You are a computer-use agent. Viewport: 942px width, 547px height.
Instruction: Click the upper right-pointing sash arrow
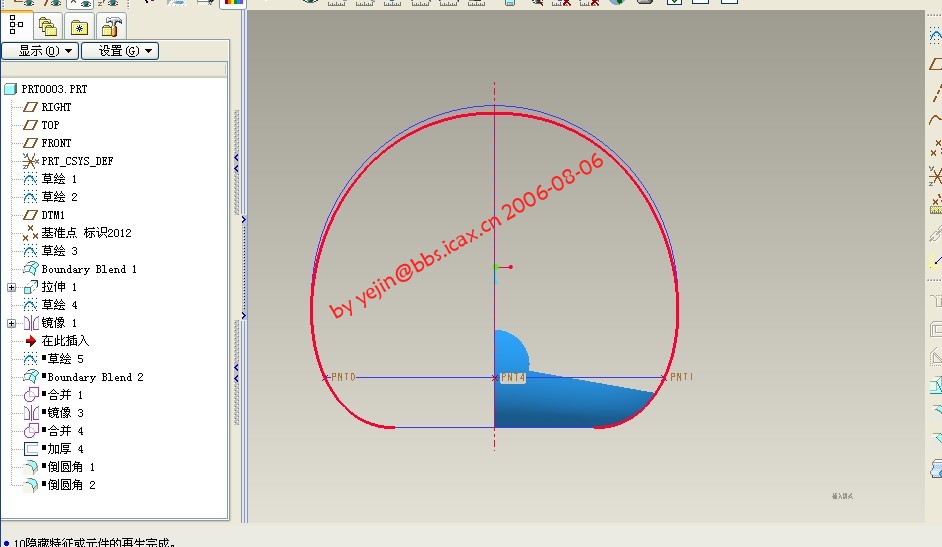pos(243,220)
